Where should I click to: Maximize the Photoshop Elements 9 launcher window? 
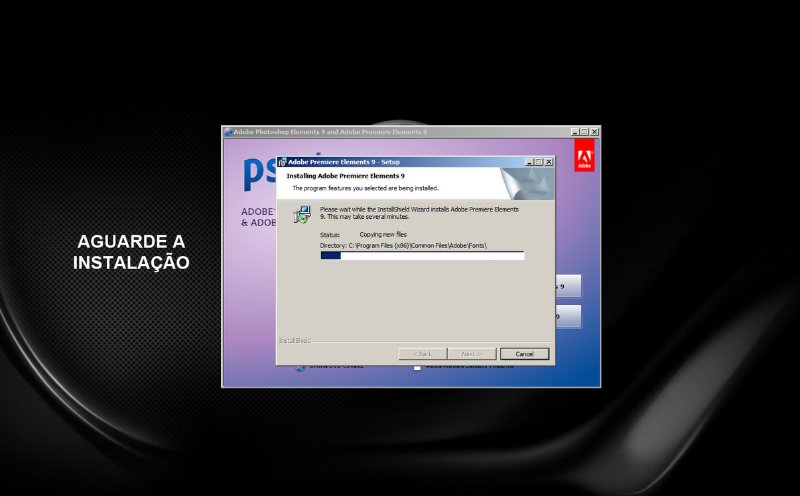(x=584, y=132)
